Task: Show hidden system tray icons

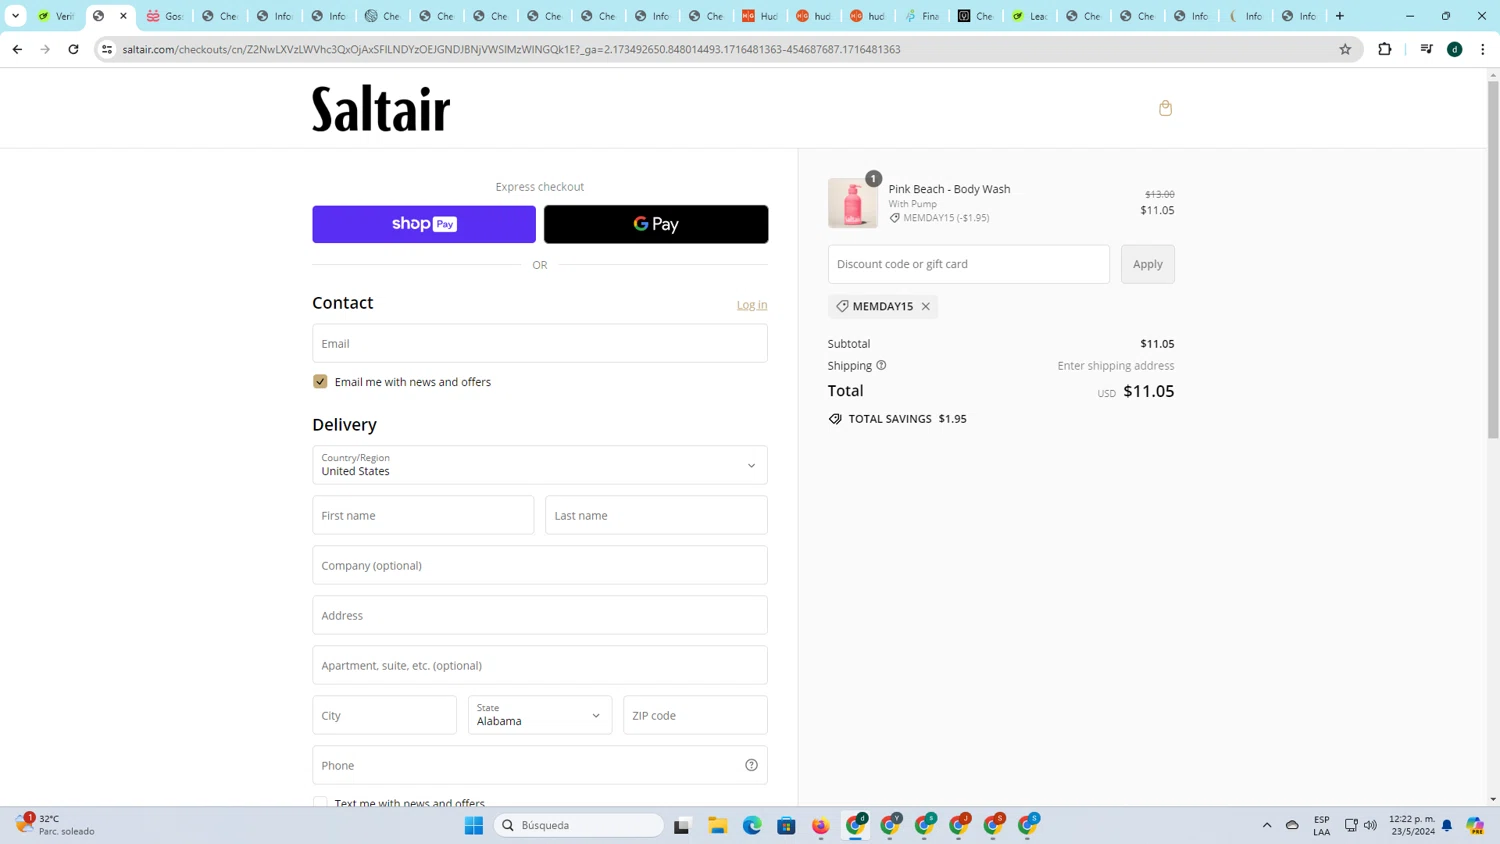Action: pyautogui.click(x=1267, y=825)
